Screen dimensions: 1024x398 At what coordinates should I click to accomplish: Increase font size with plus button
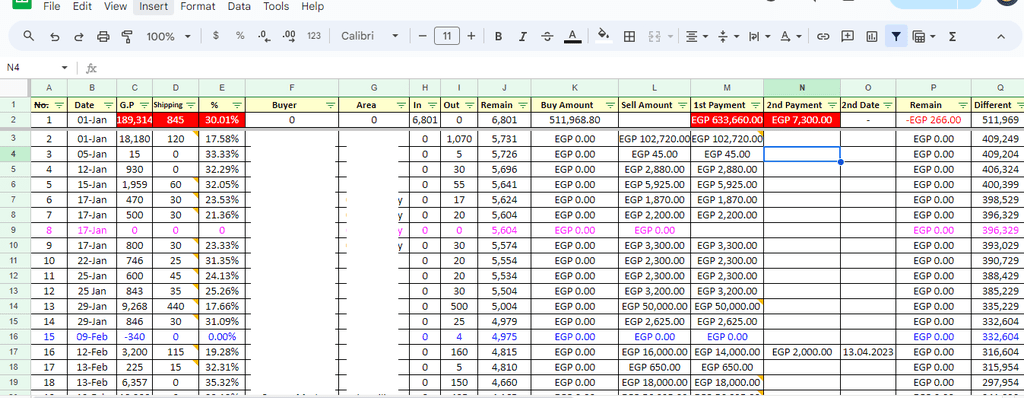tap(471, 36)
